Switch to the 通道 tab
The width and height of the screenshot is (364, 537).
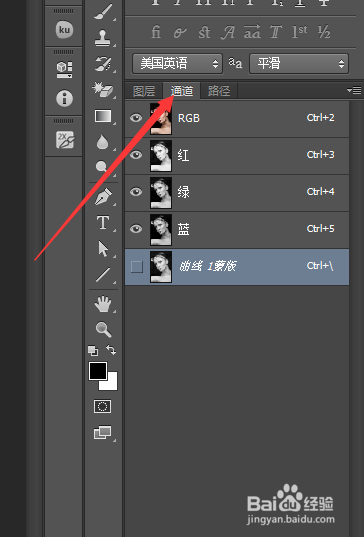tap(181, 91)
